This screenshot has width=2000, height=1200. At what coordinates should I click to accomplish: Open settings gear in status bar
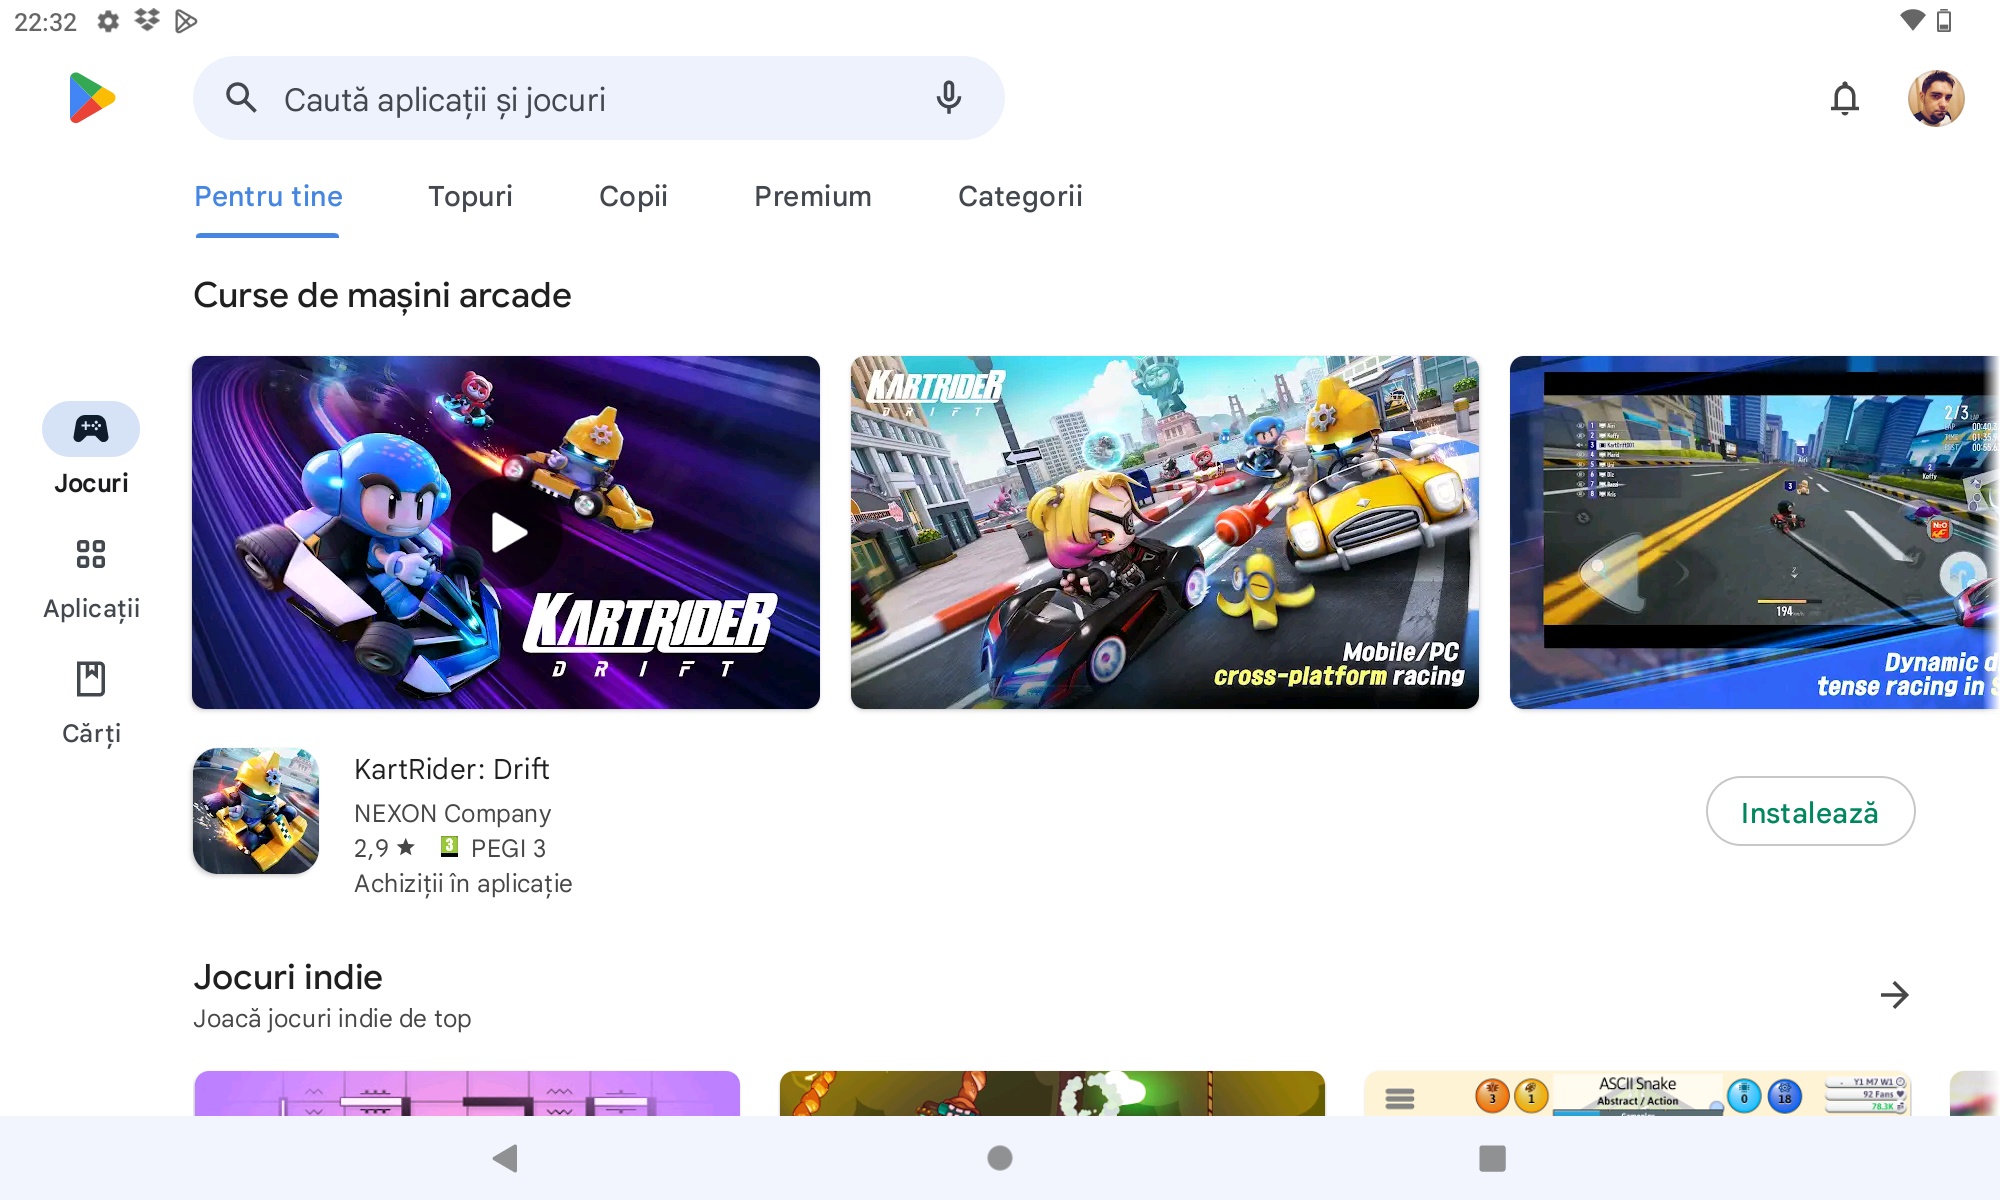tap(108, 21)
